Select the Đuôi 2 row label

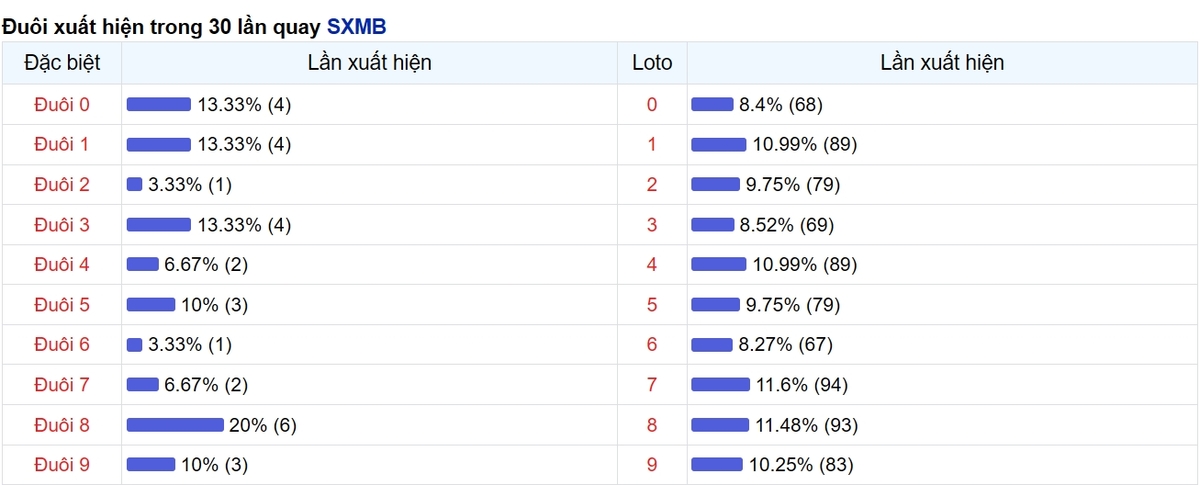coord(61,185)
